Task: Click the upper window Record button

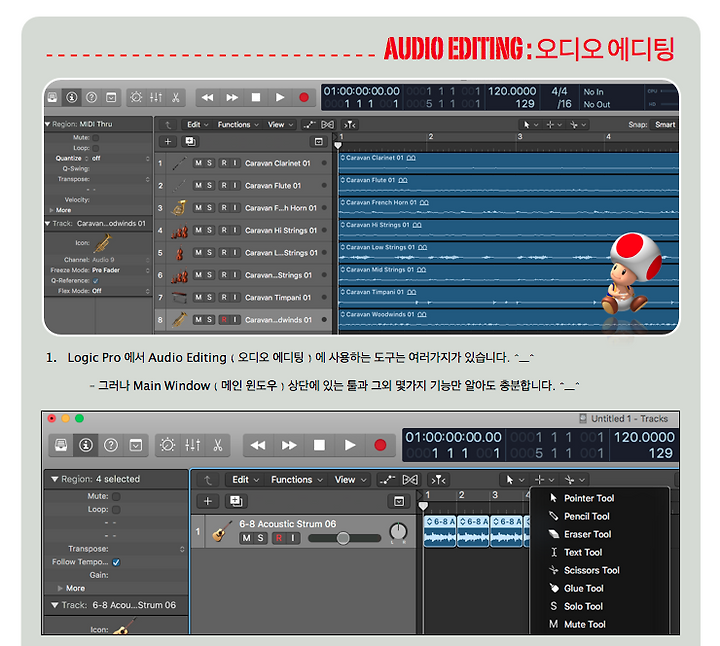Action: [304, 97]
